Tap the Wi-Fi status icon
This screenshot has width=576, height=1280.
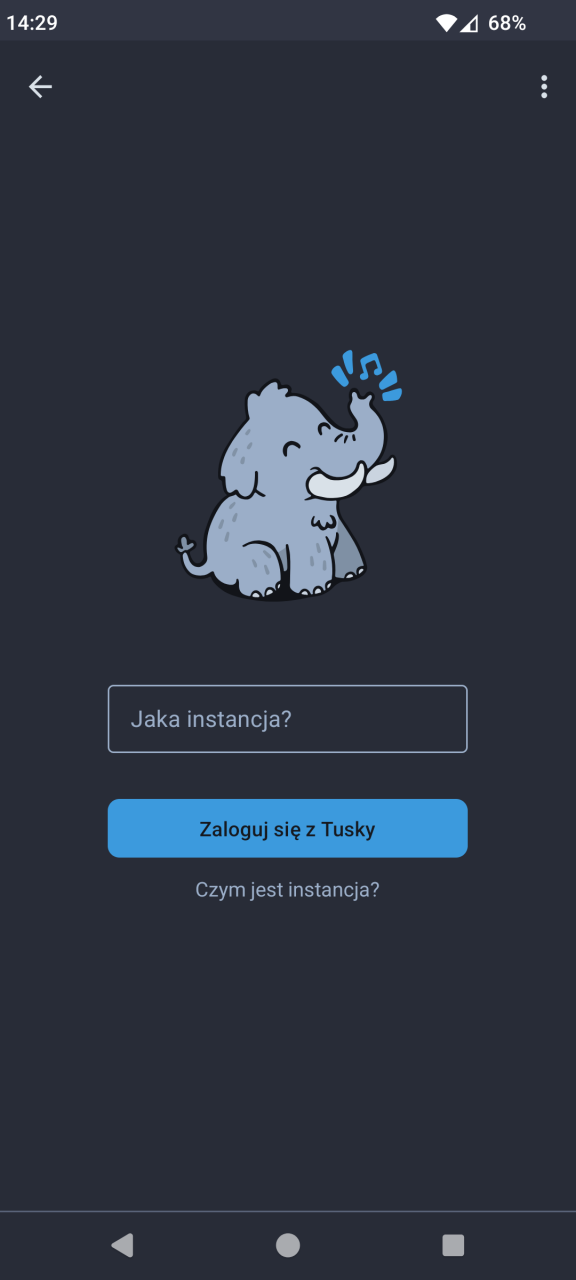tap(446, 22)
